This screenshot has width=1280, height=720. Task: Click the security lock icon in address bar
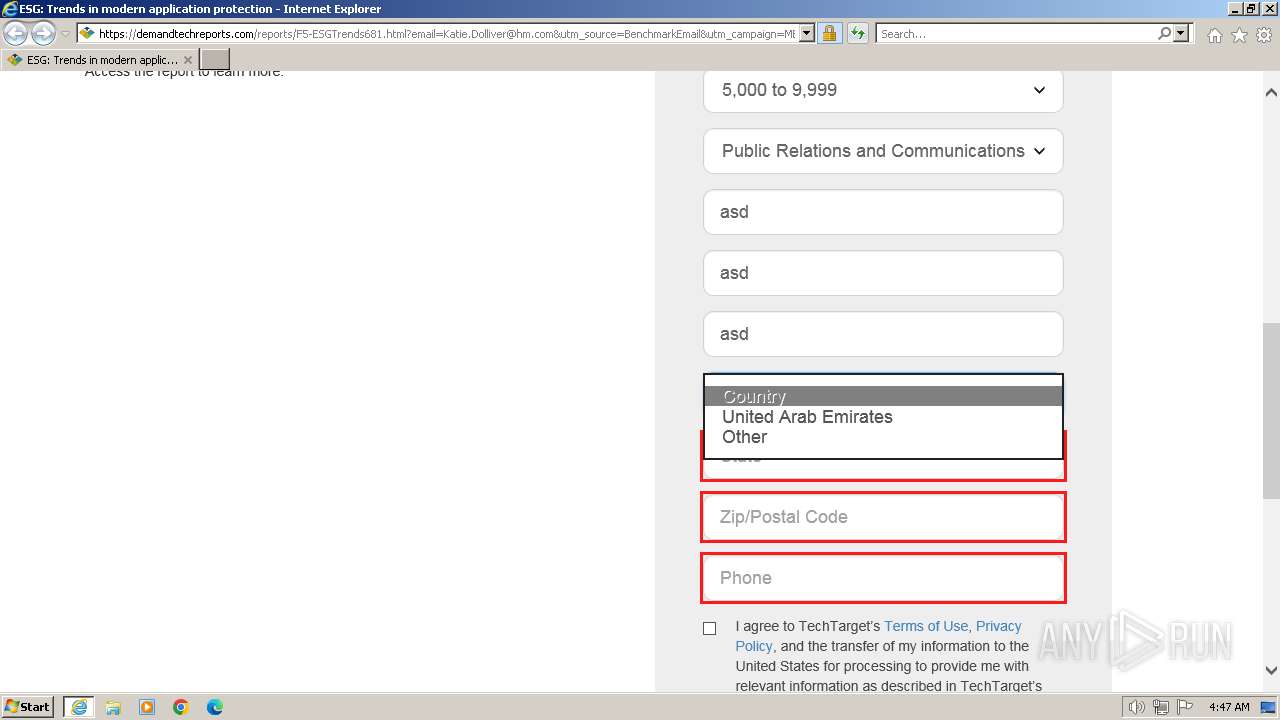coord(829,33)
